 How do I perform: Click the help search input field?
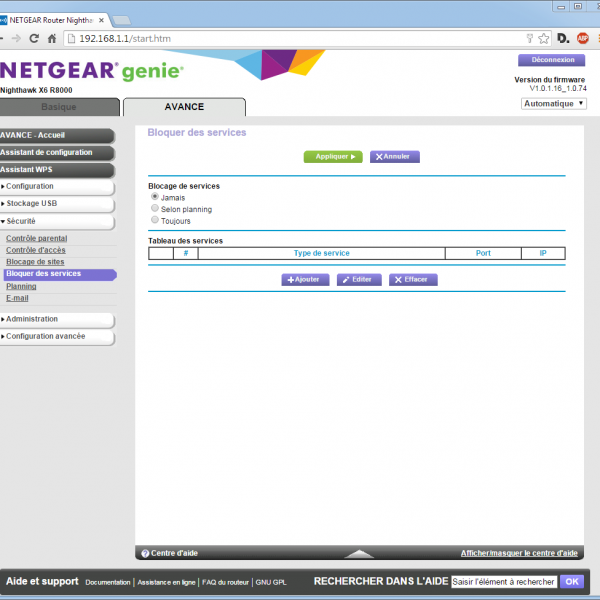tap(503, 581)
